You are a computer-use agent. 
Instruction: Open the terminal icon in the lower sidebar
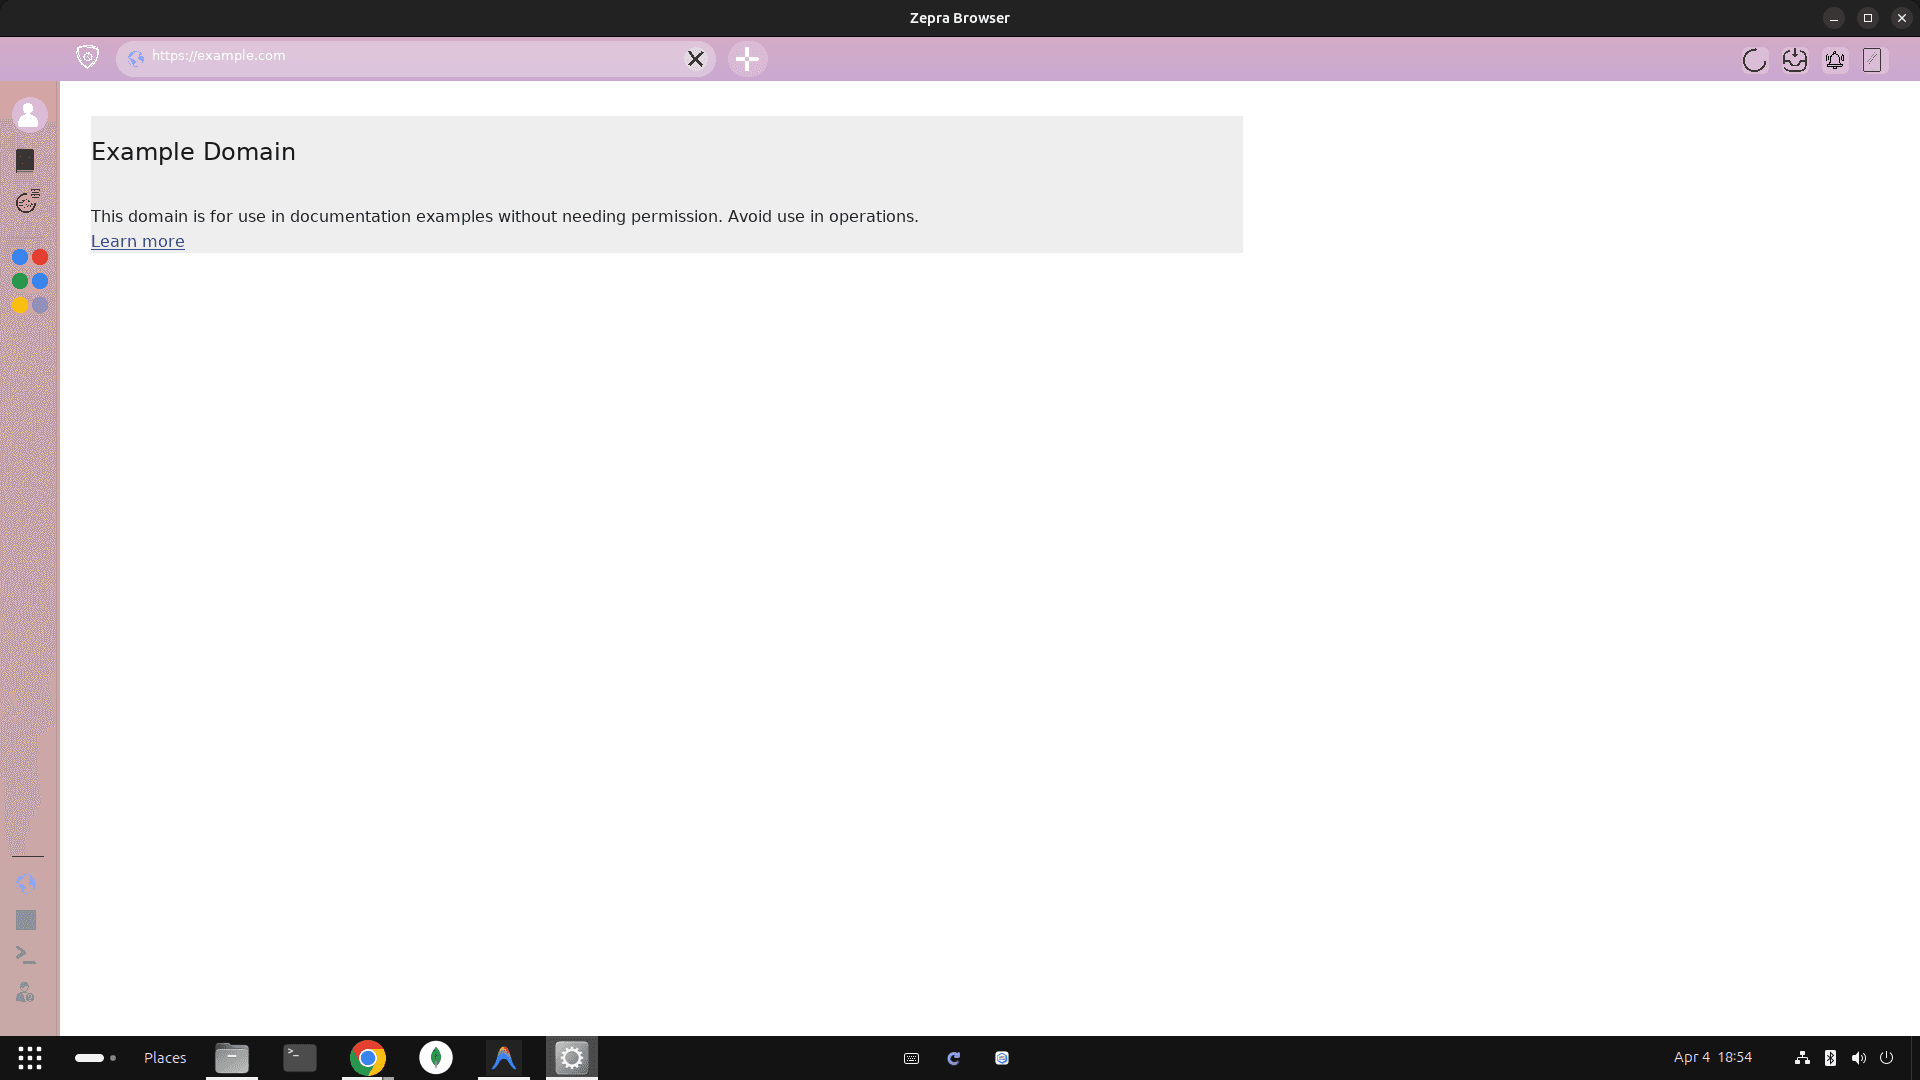[25, 953]
